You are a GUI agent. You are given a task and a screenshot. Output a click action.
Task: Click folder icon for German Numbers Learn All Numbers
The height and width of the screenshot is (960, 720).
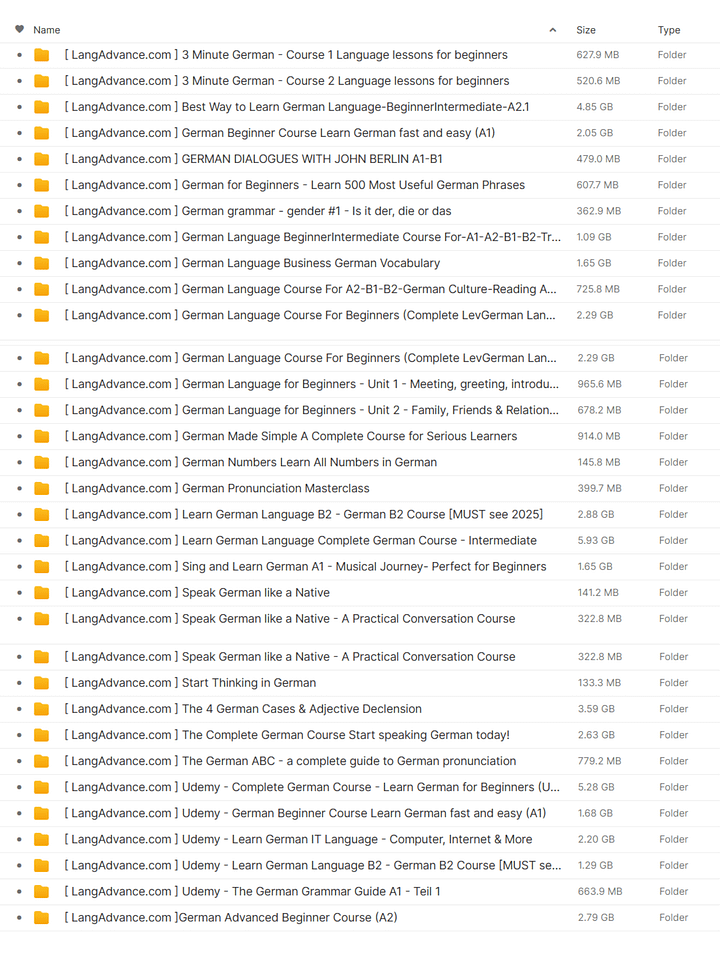click(42, 462)
